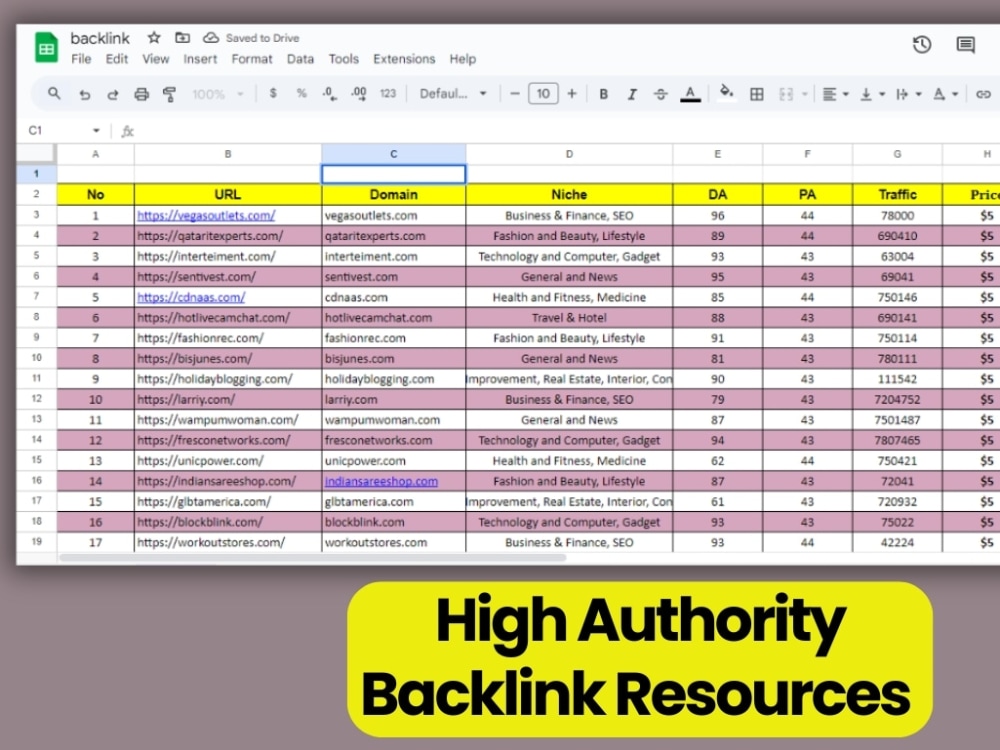This screenshot has height=750, width=1000.
Task: Select the Traffic value 7204752
Action: [897, 399]
